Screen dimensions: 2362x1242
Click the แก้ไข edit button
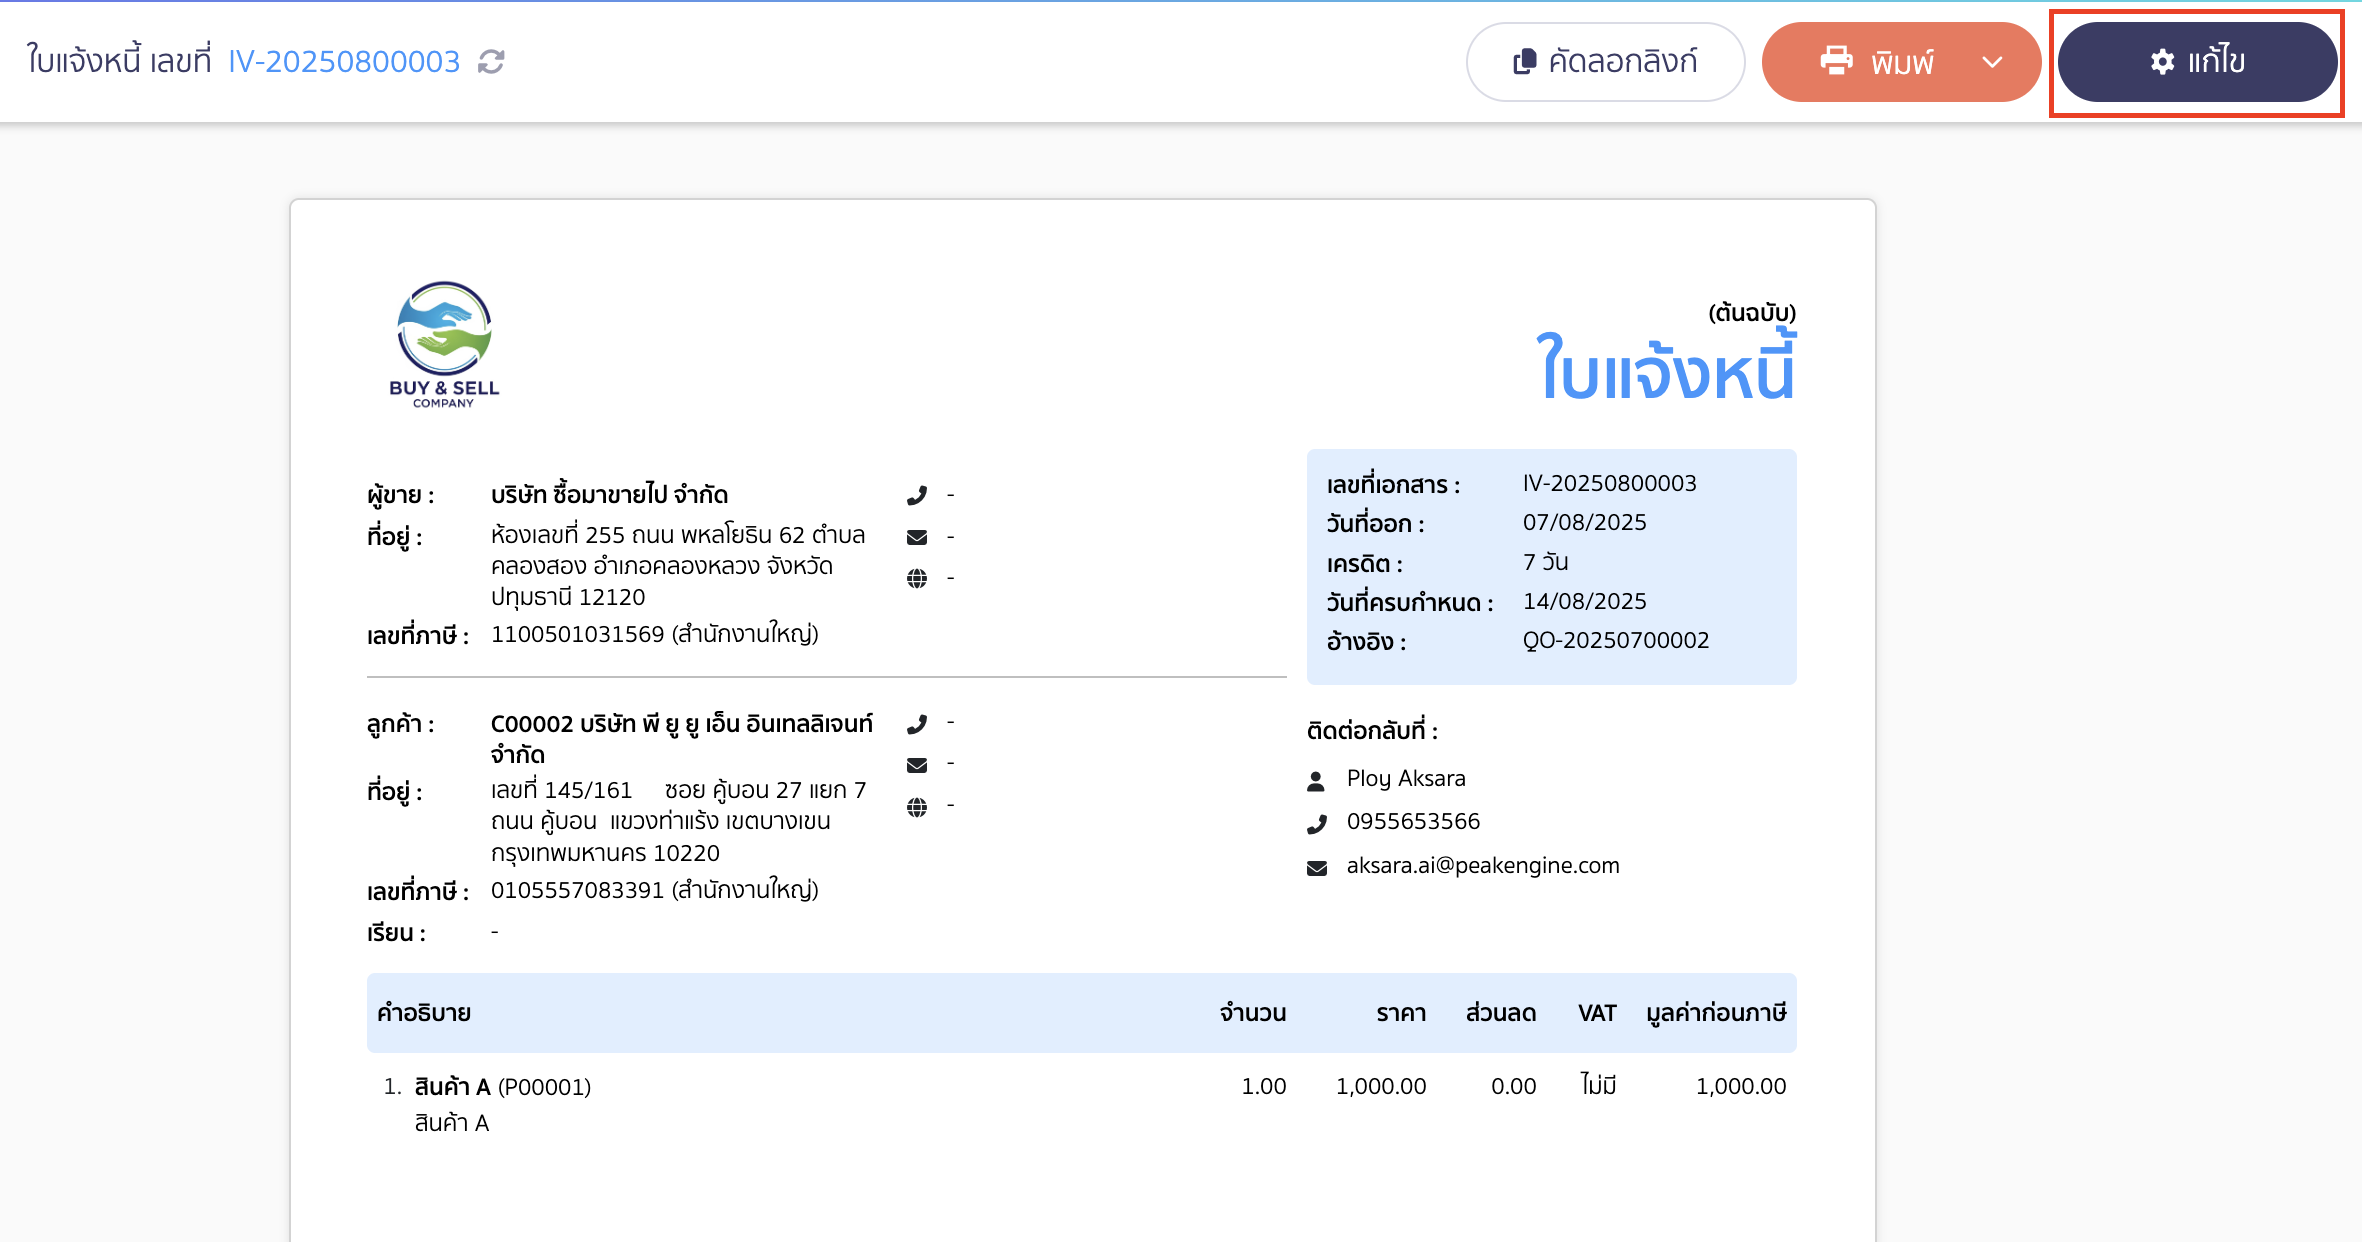tap(2197, 62)
